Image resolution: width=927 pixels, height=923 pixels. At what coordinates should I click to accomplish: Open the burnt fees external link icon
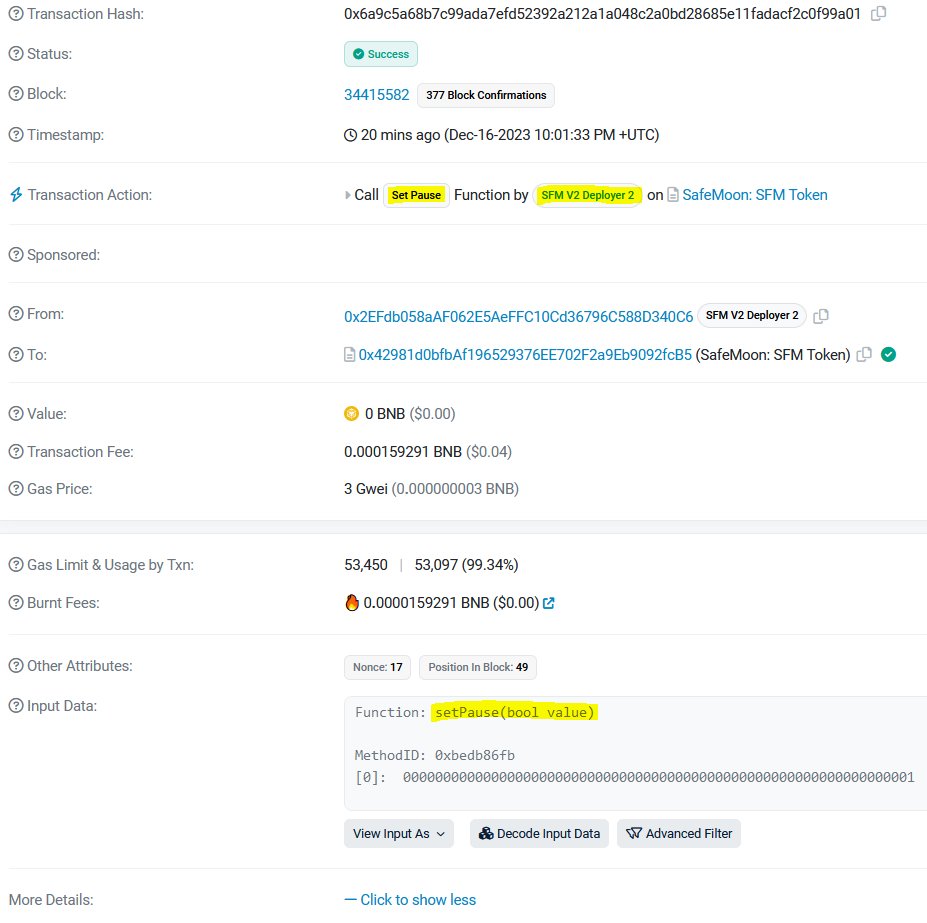coord(549,603)
